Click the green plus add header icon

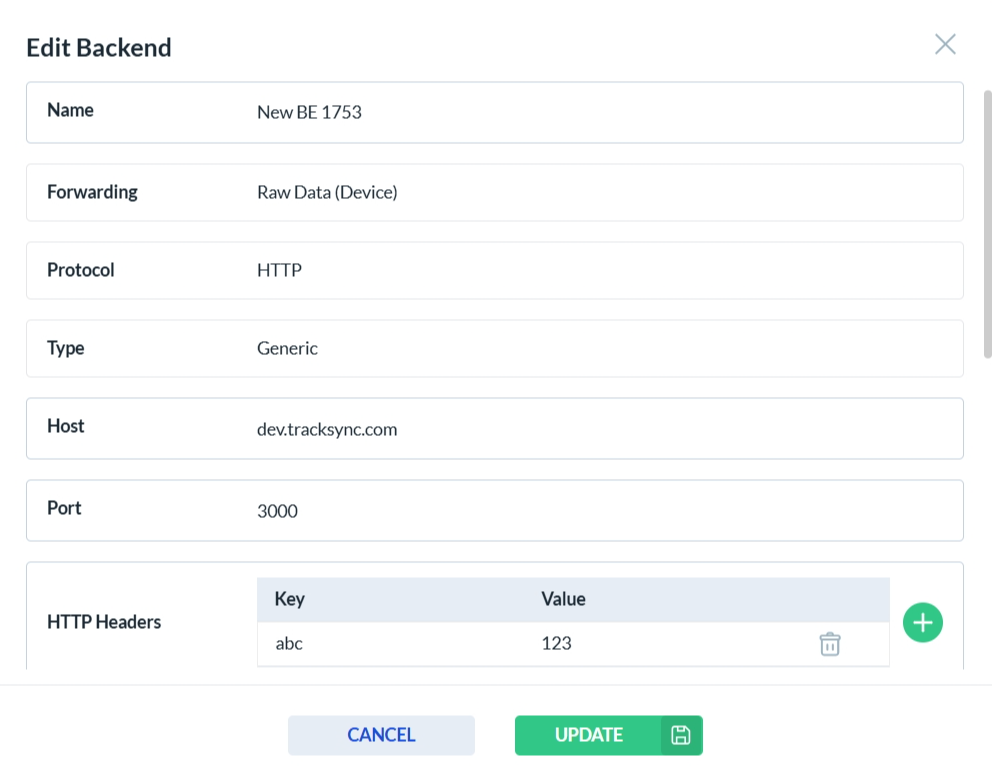922,622
